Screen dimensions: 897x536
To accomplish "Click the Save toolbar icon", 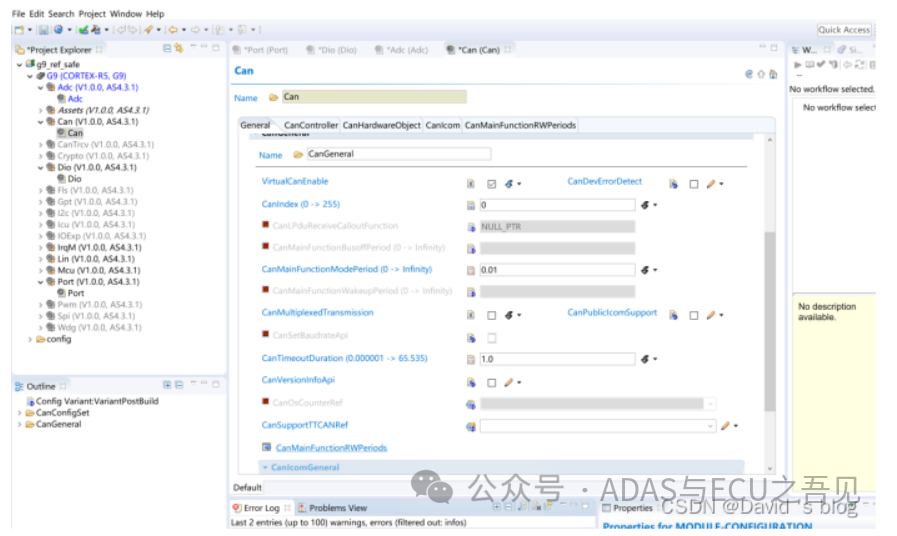I will tap(43, 30).
